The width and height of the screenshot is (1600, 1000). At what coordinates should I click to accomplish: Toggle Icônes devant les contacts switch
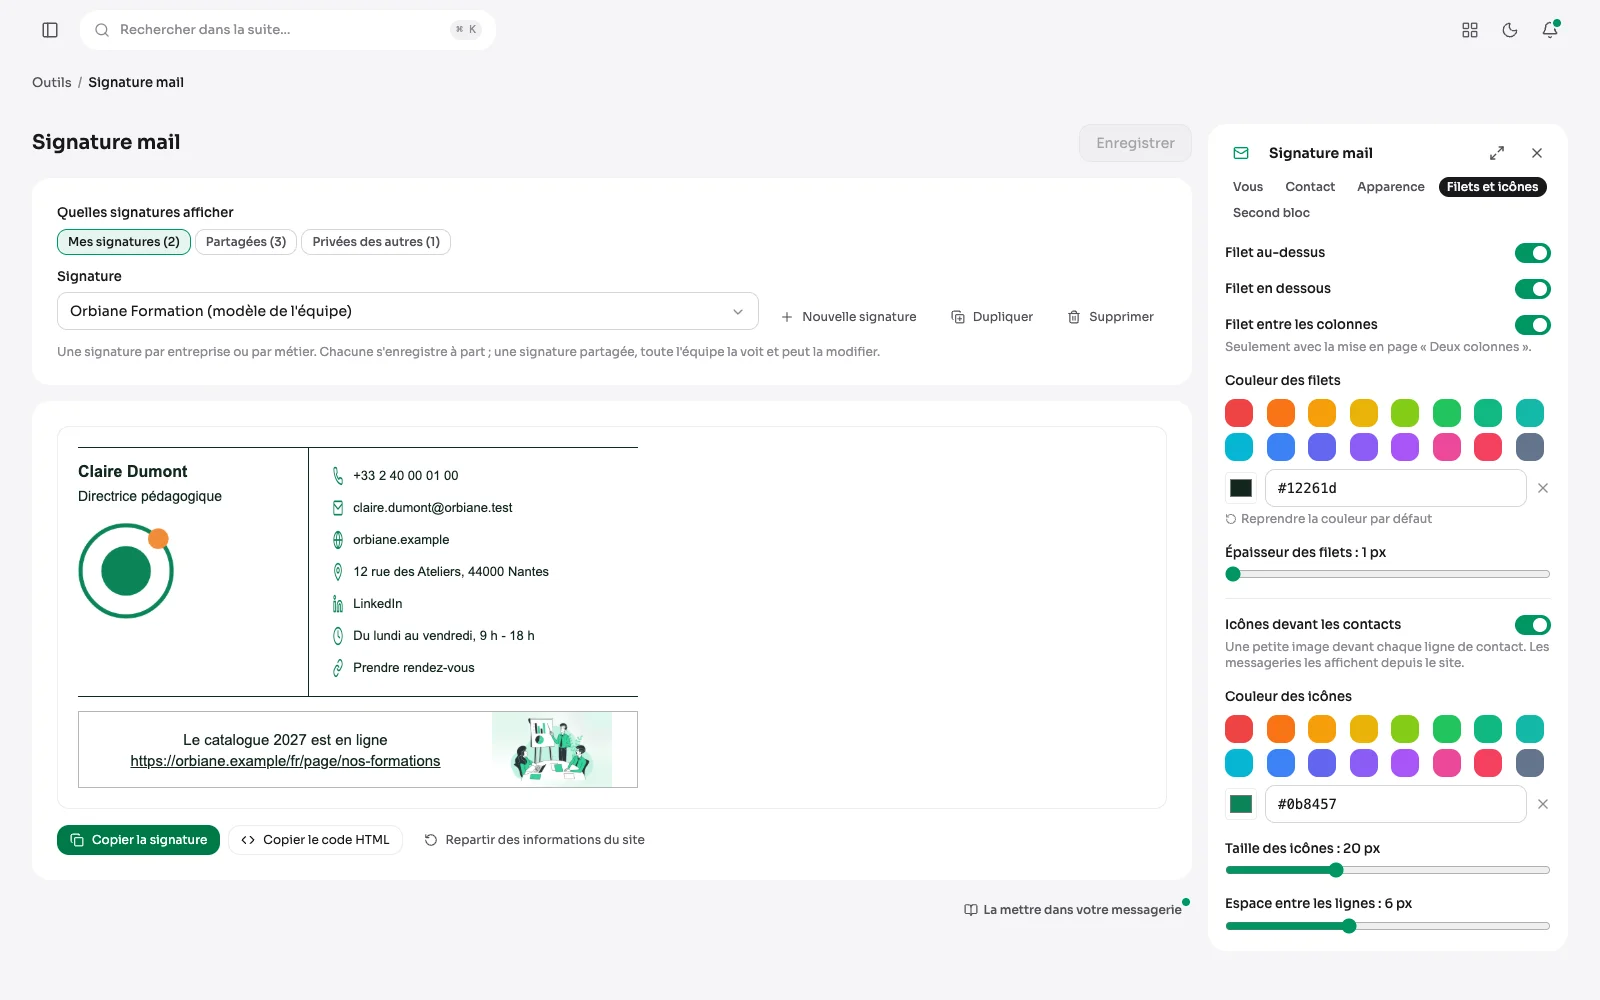pos(1532,625)
